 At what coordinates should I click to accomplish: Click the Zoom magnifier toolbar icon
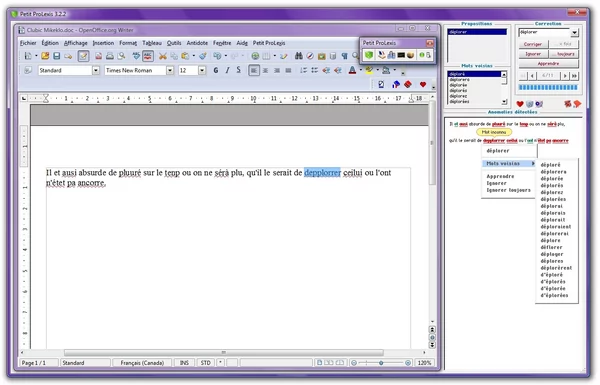[355, 56]
